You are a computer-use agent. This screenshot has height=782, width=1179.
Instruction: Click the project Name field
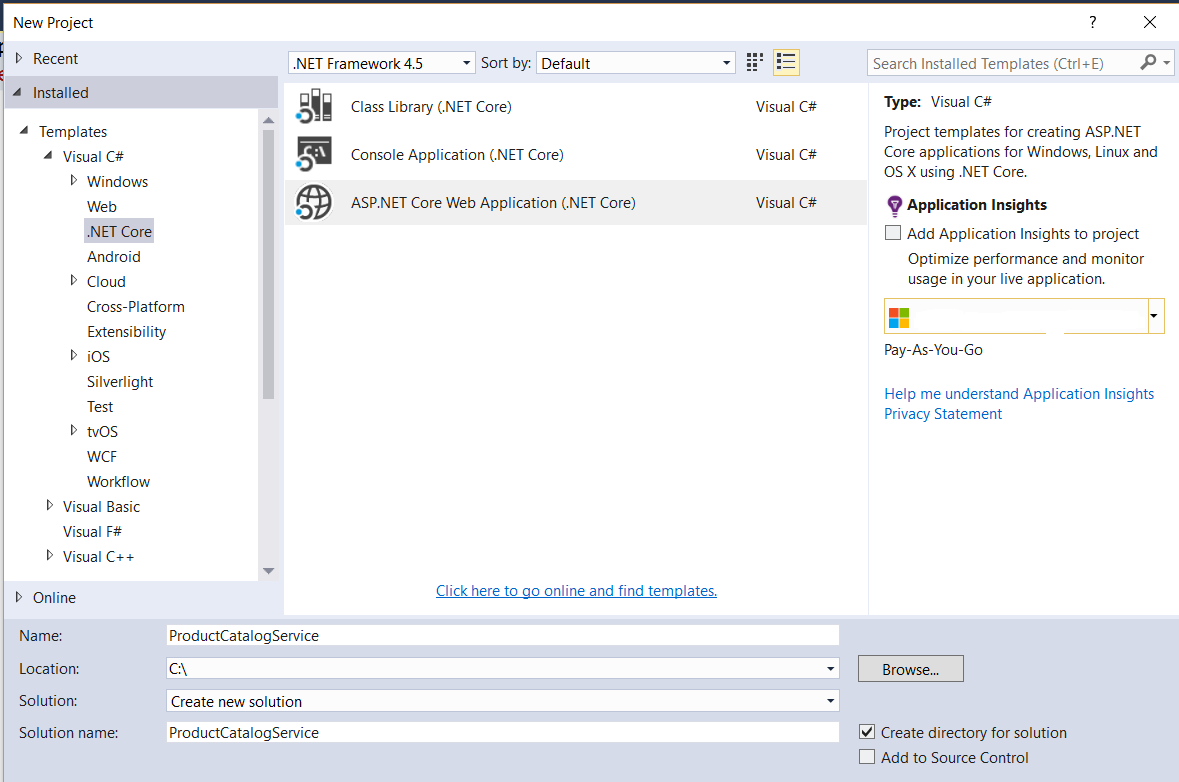502,635
